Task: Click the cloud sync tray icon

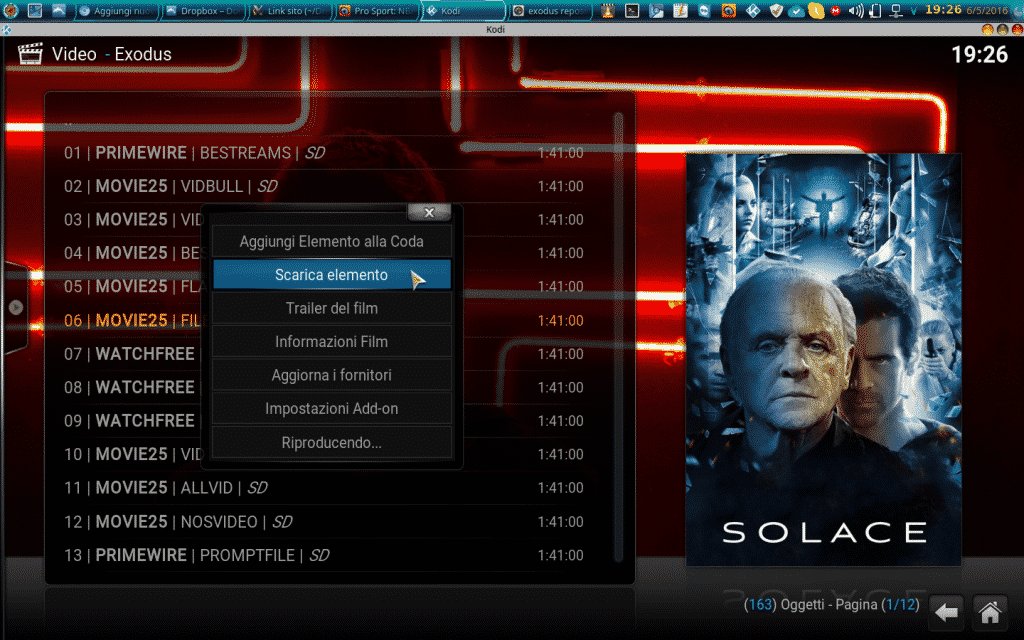Action: [x=796, y=10]
